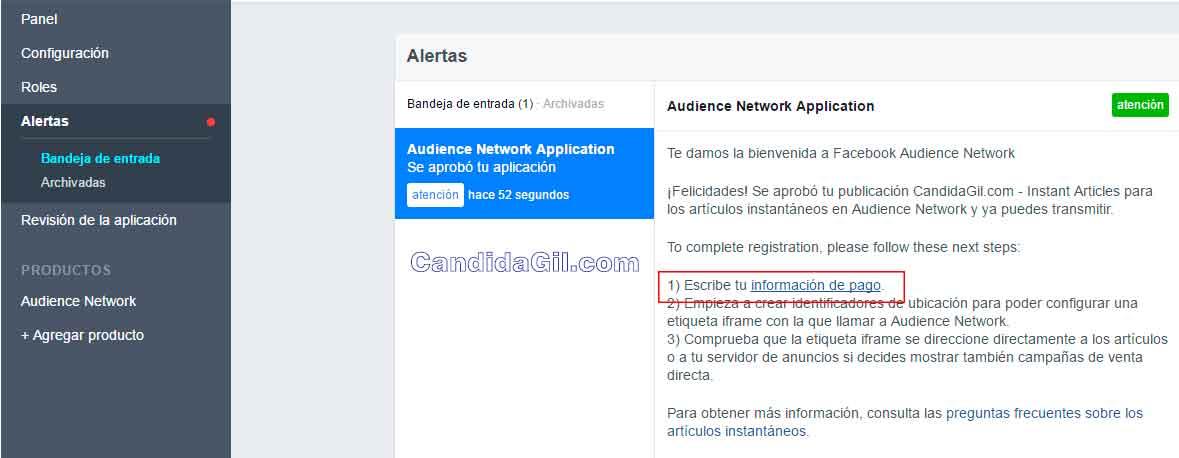Click the Audience Network Application message heading
Image resolution: width=1179 pixels, height=458 pixels.
click(770, 106)
